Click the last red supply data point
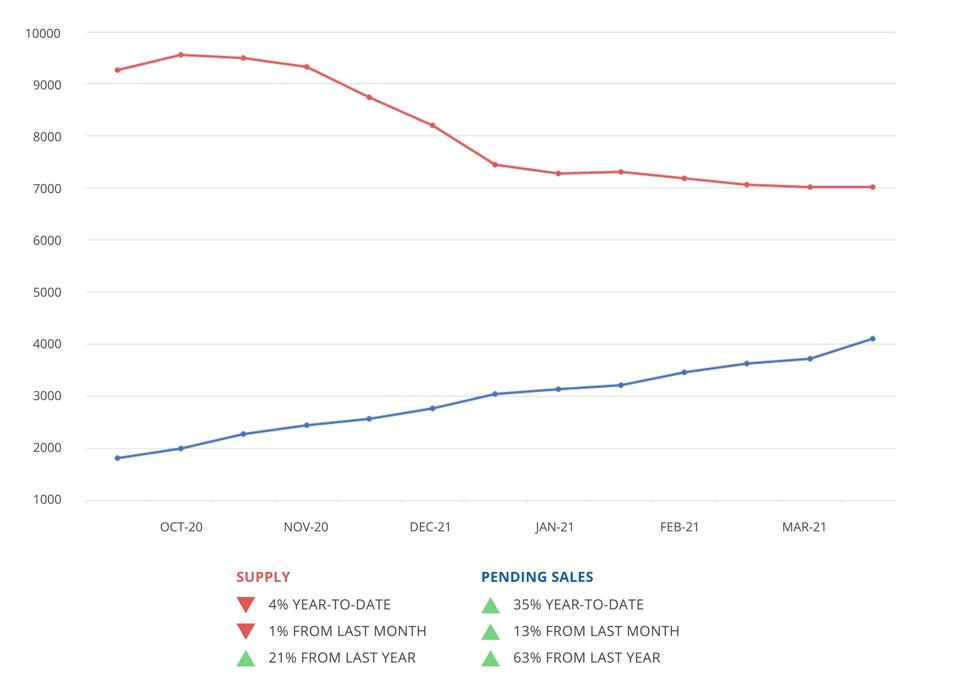The image size is (958, 697). (x=872, y=187)
